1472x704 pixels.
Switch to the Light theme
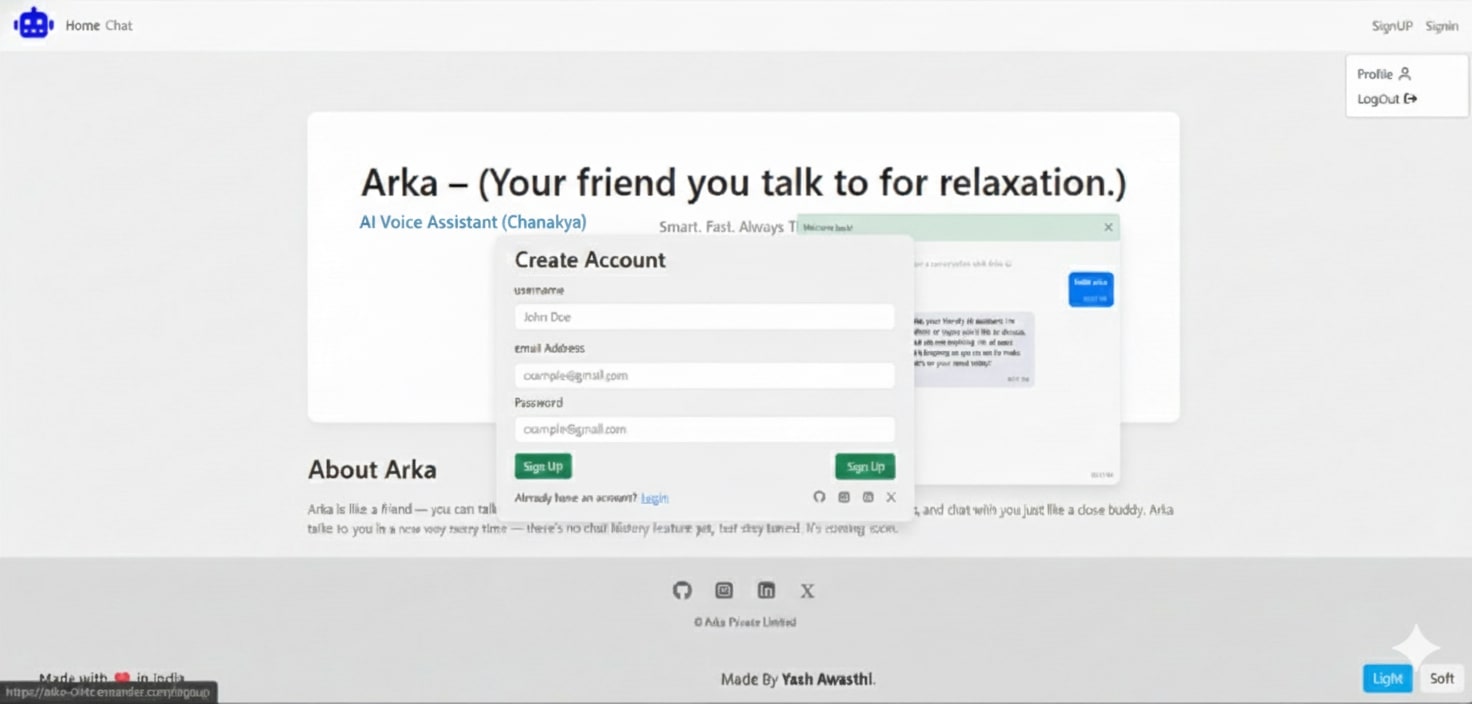point(1387,678)
